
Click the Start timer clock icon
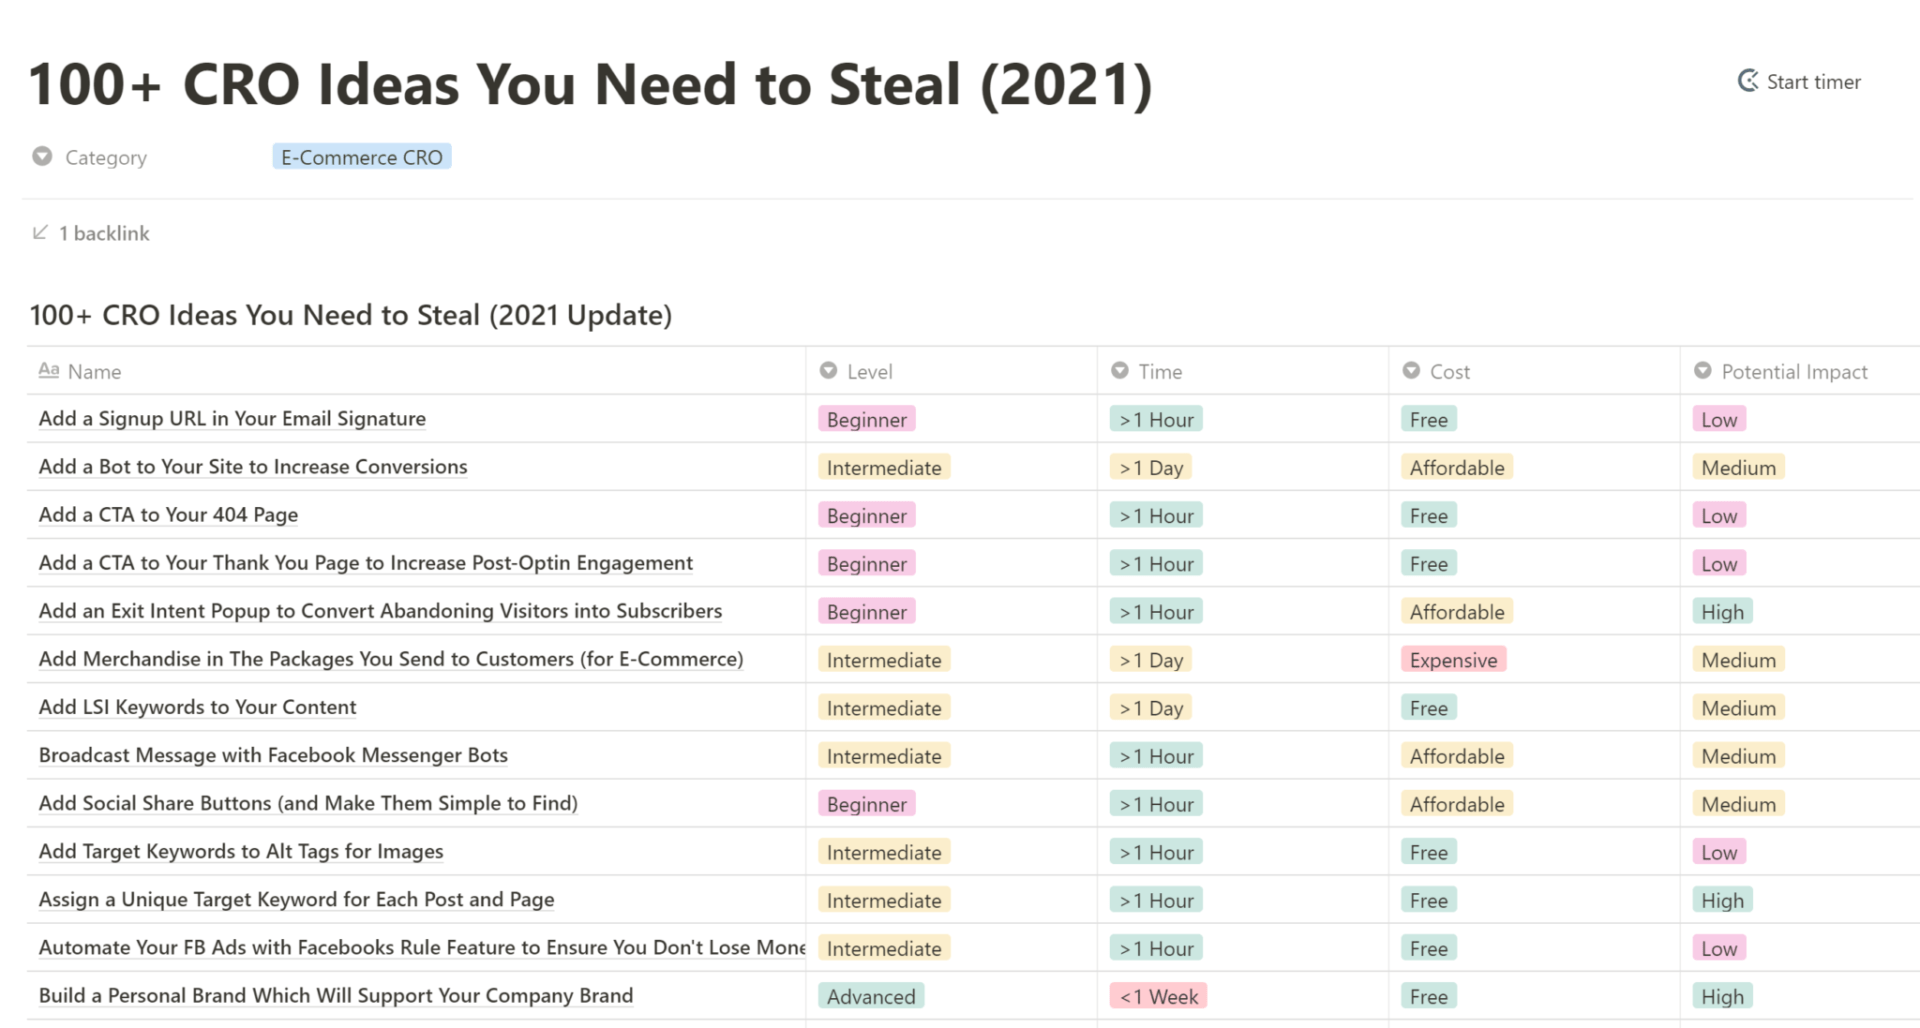click(x=1747, y=81)
